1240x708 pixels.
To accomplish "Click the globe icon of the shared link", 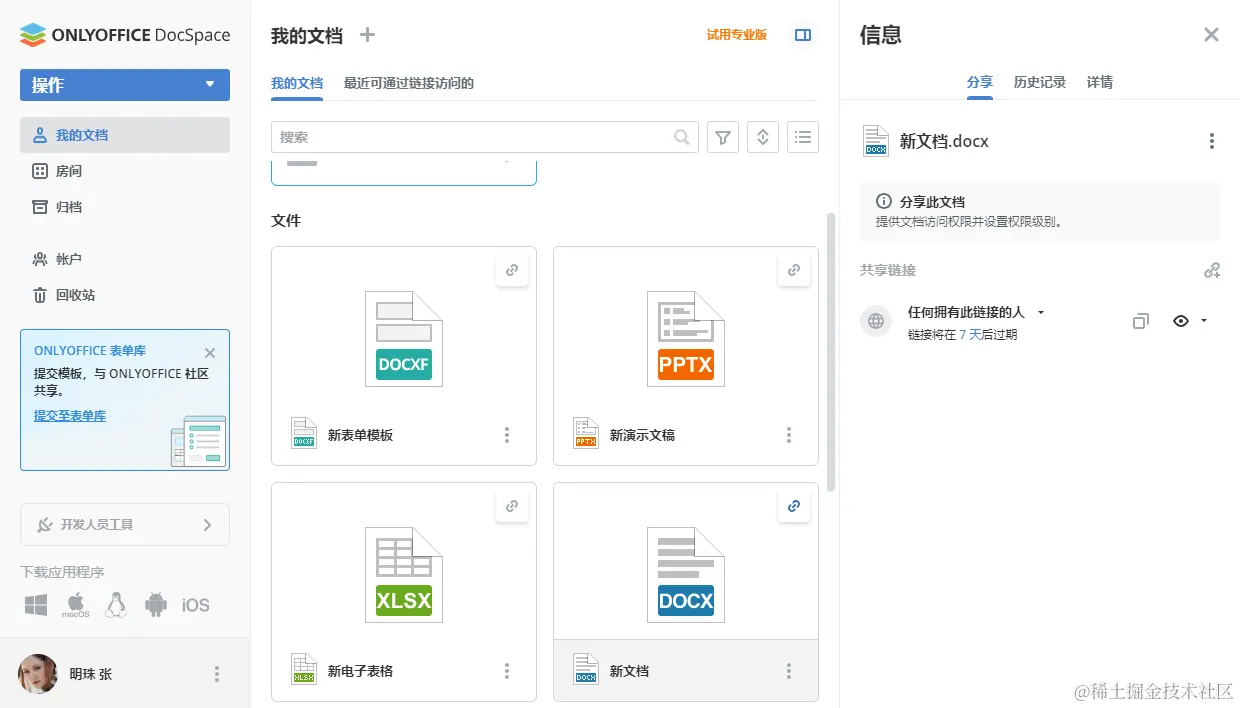I will [876, 321].
